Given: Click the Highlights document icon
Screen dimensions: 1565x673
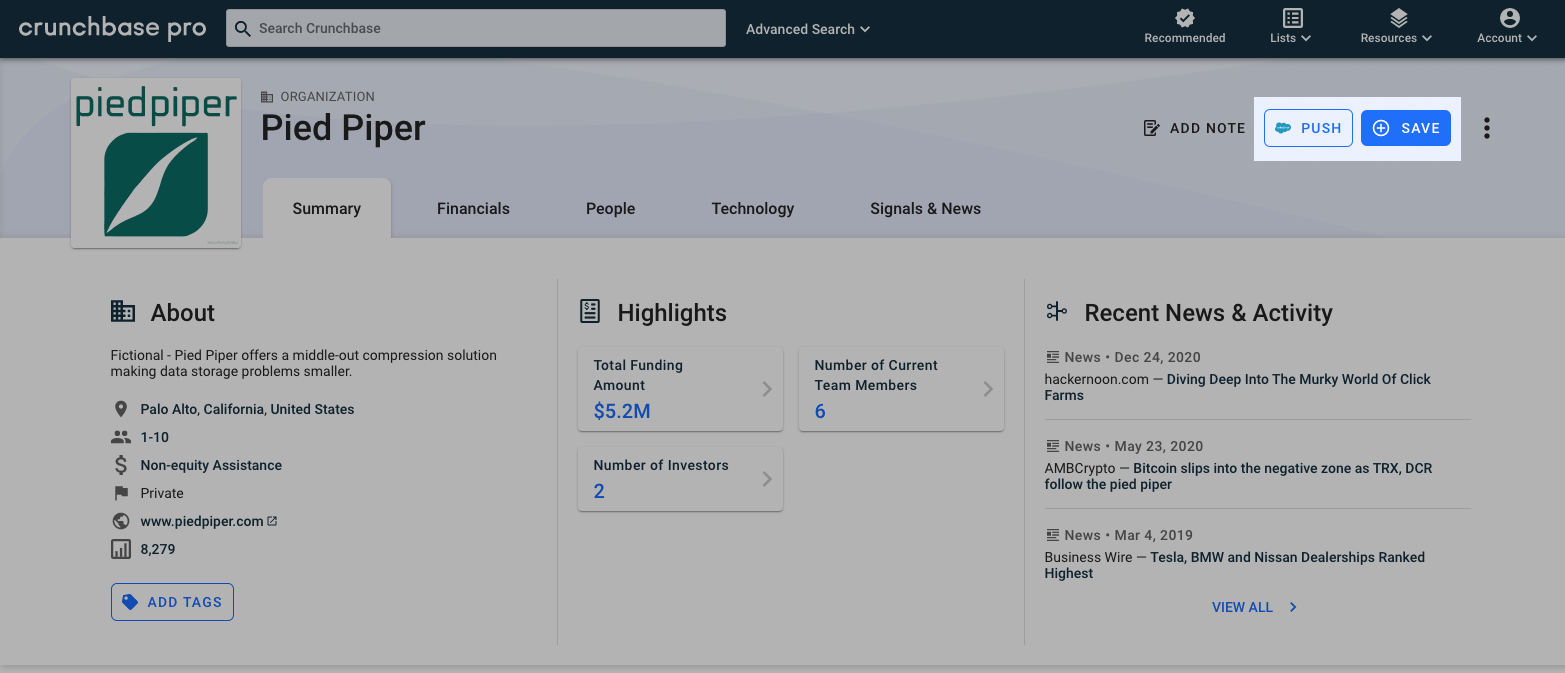Looking at the screenshot, I should click(x=591, y=311).
